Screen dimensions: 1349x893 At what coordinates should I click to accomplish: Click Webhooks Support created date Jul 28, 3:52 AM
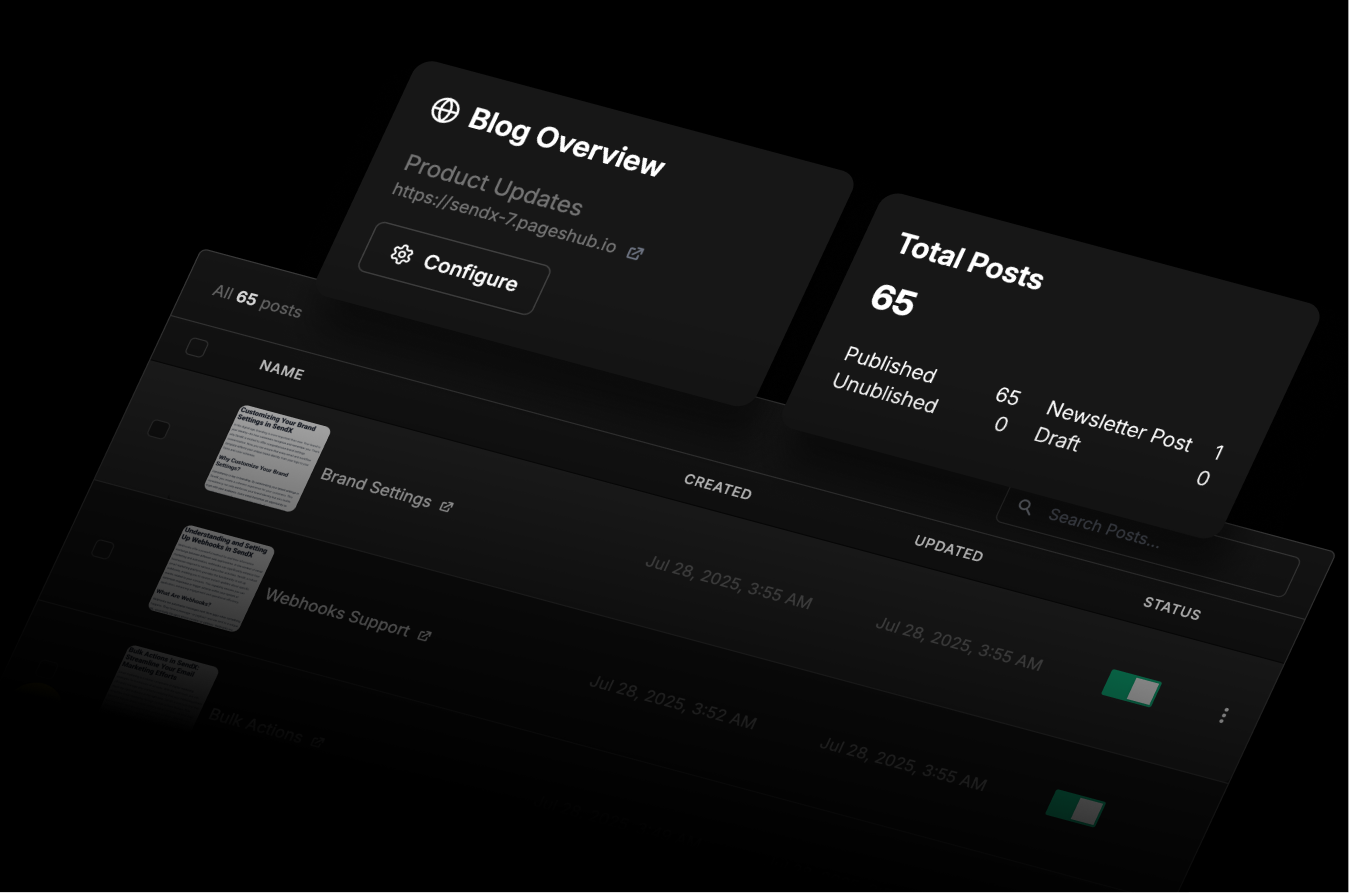(672, 702)
